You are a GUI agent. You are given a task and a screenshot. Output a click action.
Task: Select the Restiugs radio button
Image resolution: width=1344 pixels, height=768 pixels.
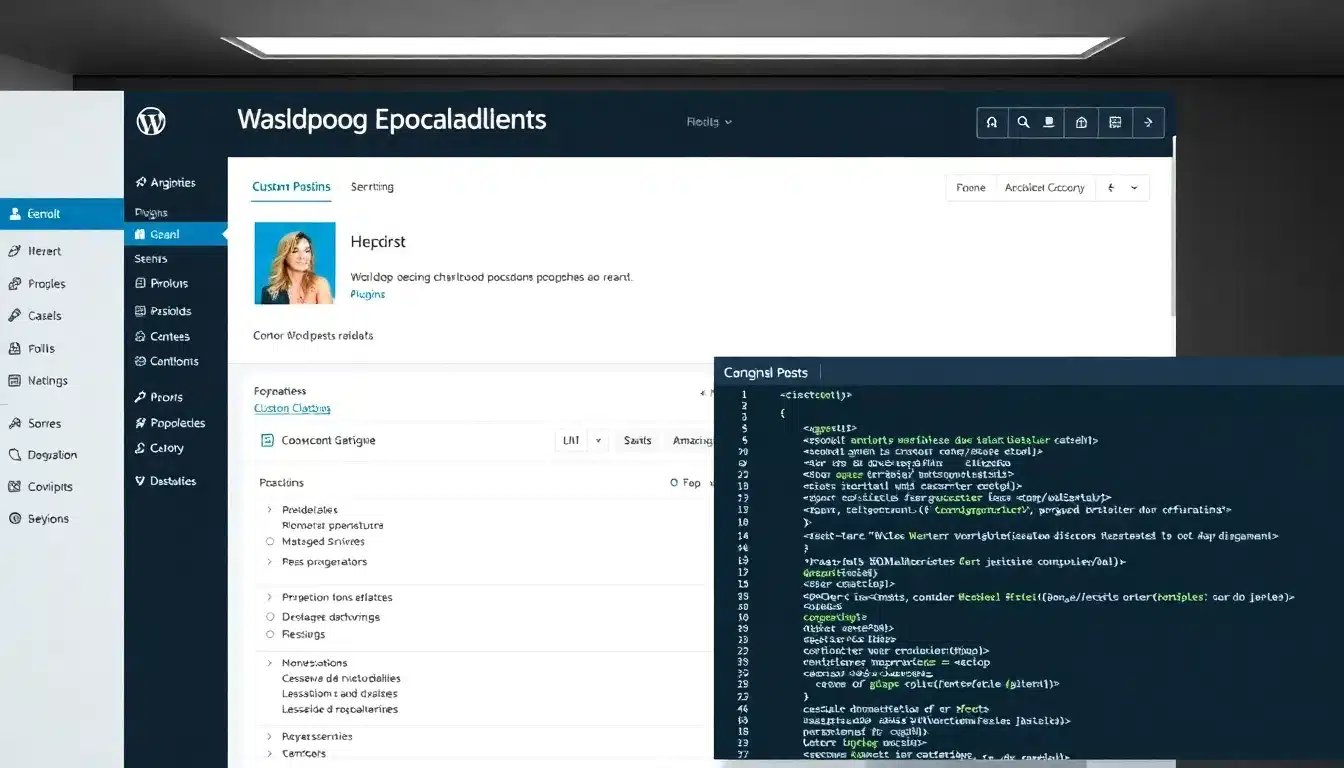(269, 634)
